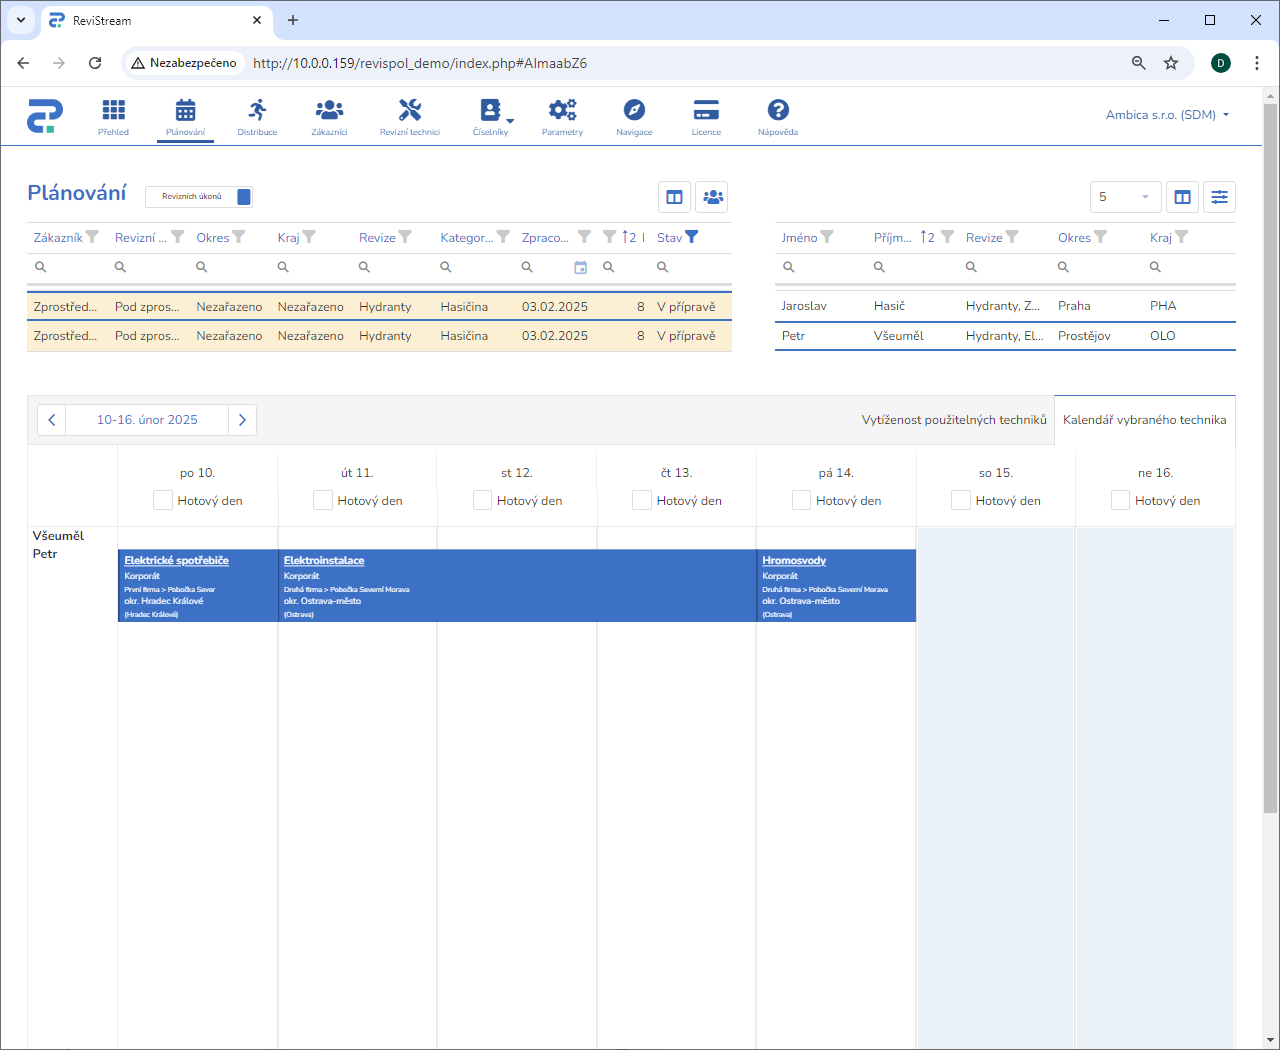Open the Přehled grid icon

coord(113,111)
